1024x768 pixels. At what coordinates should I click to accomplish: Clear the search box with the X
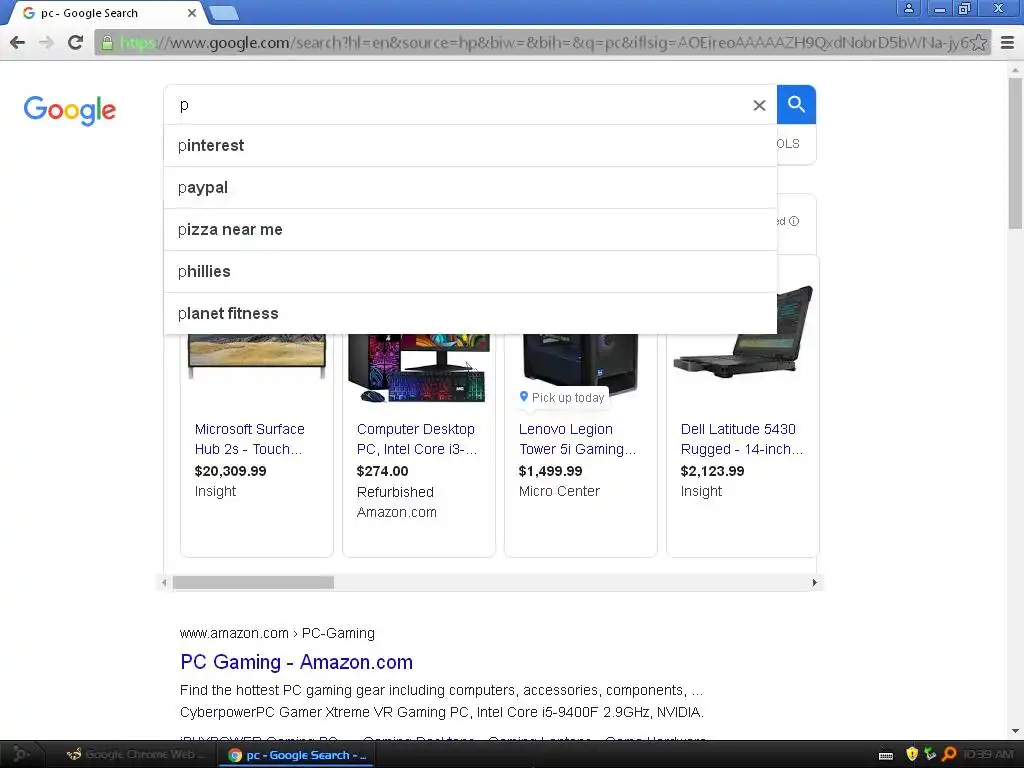tap(759, 105)
